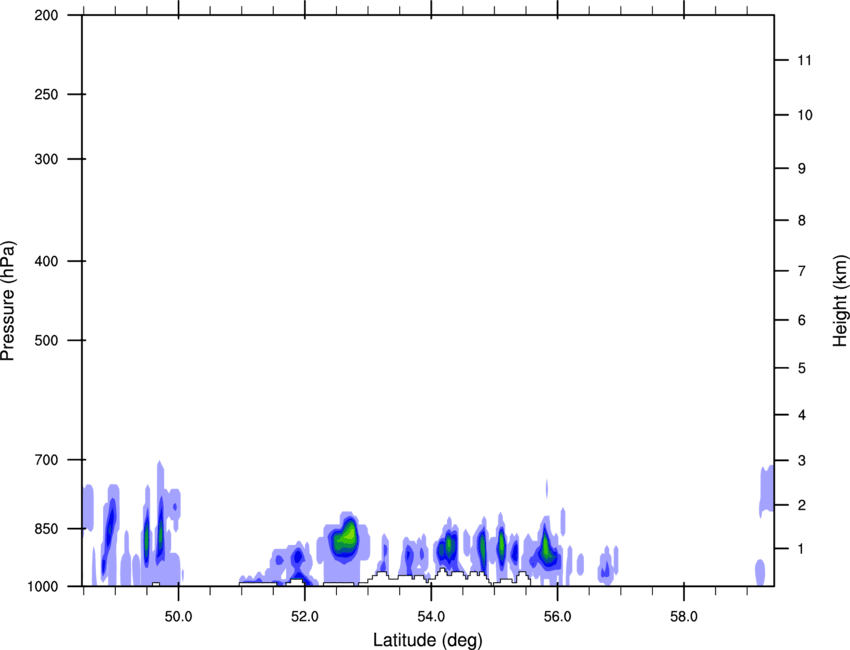This screenshot has width=850, height=650.
Task: Click pressure tick label 700
Action: coord(46,460)
